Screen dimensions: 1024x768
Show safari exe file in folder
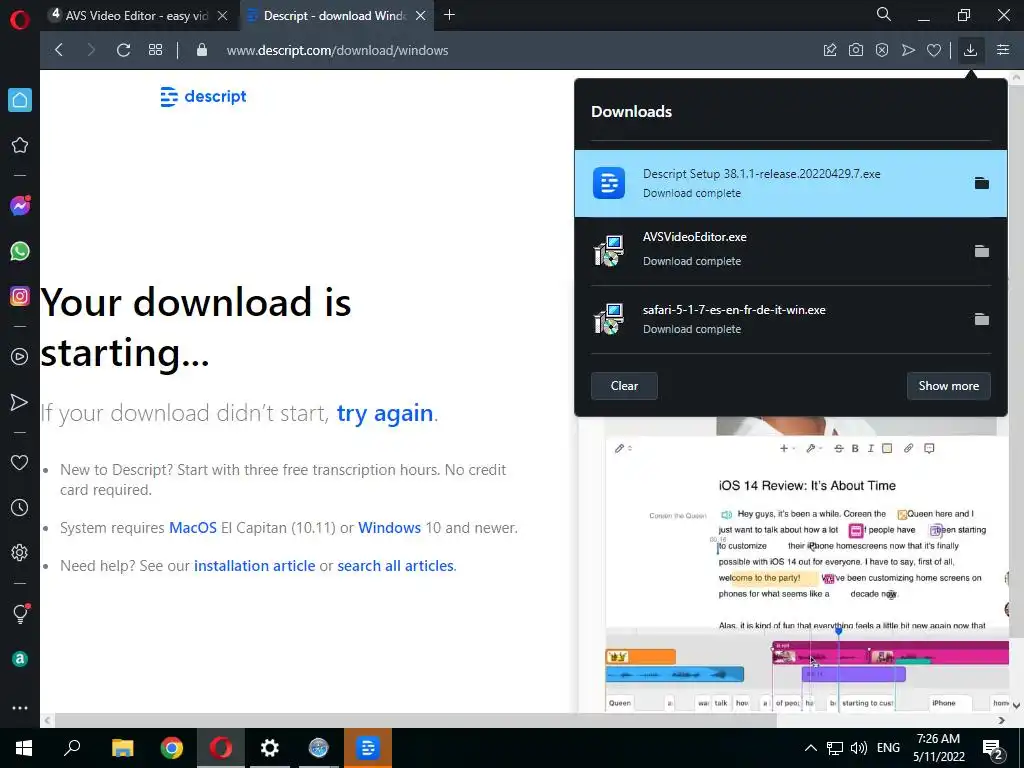tap(982, 319)
